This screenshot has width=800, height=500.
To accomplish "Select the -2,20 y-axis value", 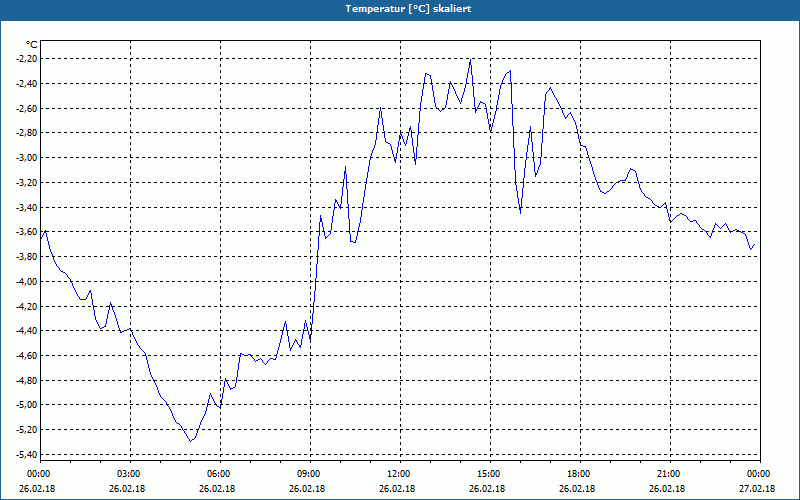I will [27, 59].
